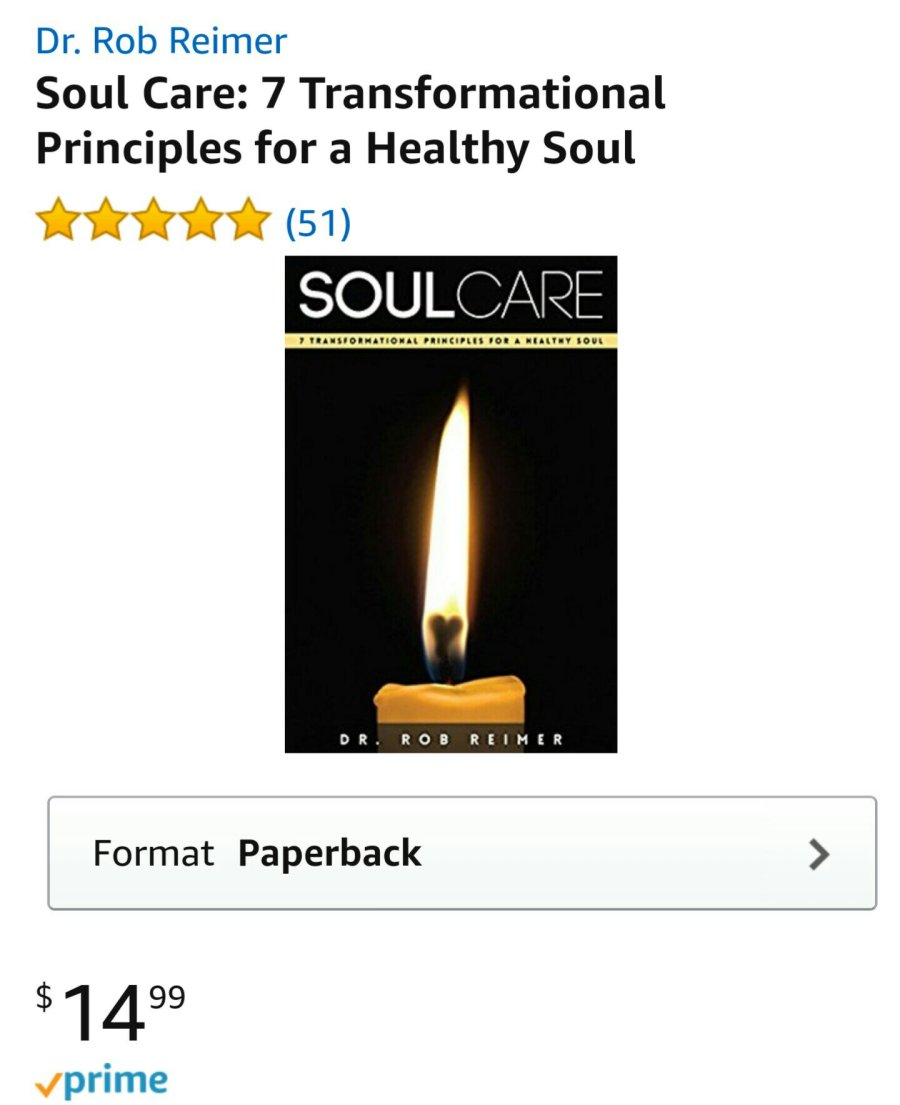Click the fifth gold rating star
This screenshot has height=1105, width=900.
[x=247, y=219]
